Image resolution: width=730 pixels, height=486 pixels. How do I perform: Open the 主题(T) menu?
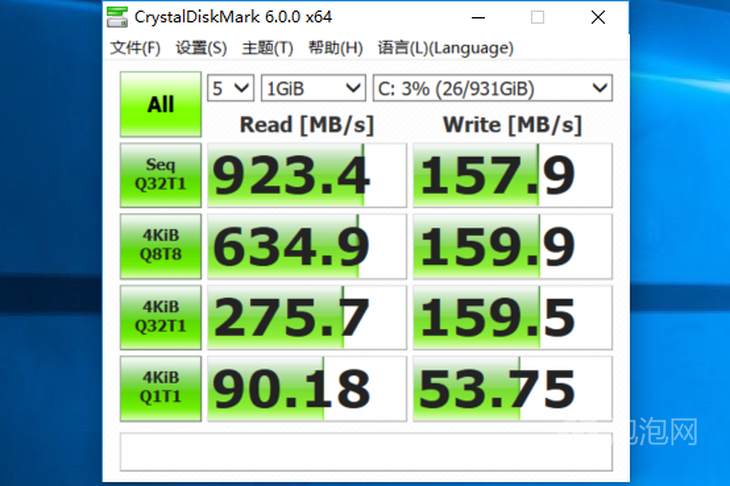tap(267, 48)
